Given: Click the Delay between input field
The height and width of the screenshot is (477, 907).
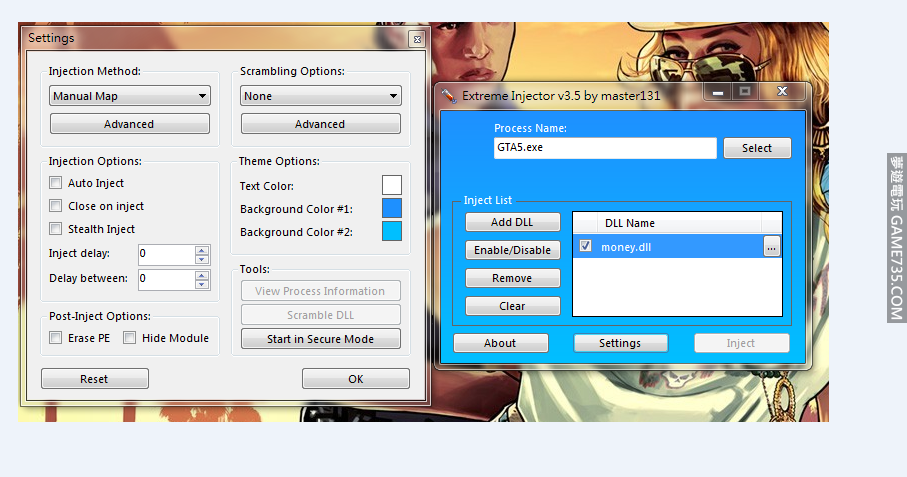Looking at the screenshot, I should click(166, 279).
